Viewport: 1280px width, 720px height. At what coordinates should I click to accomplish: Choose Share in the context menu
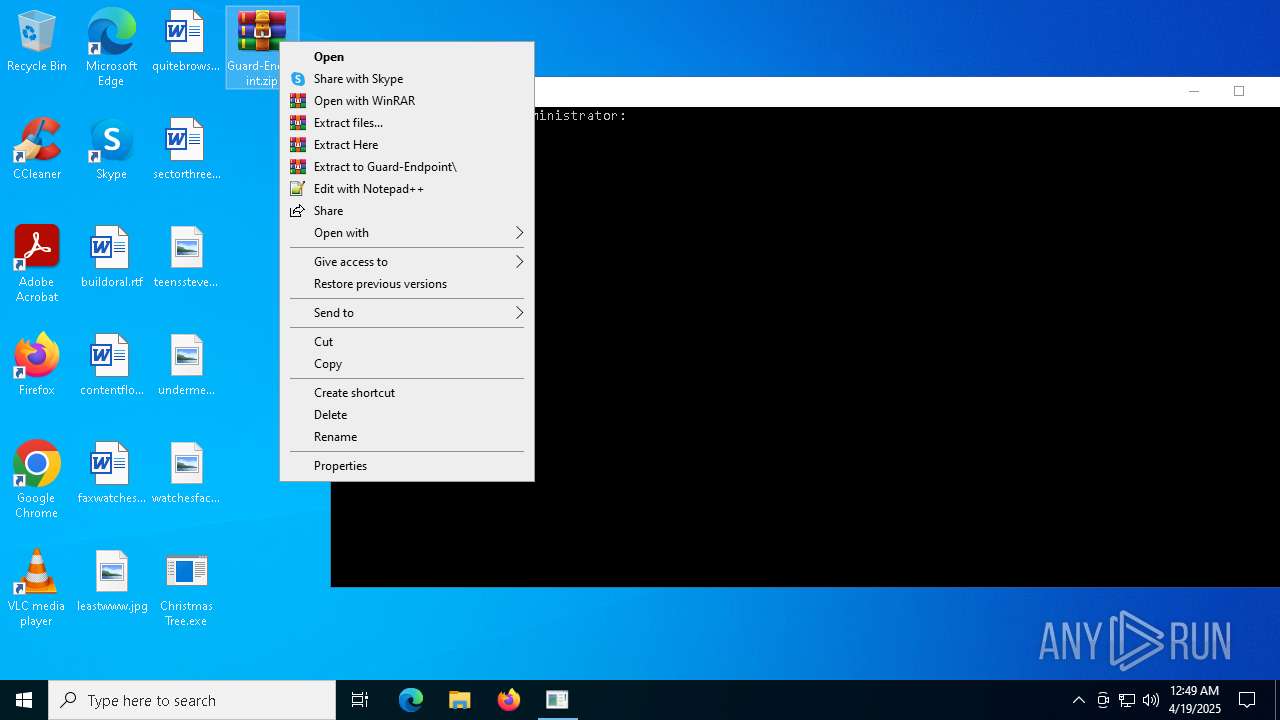pos(407,211)
